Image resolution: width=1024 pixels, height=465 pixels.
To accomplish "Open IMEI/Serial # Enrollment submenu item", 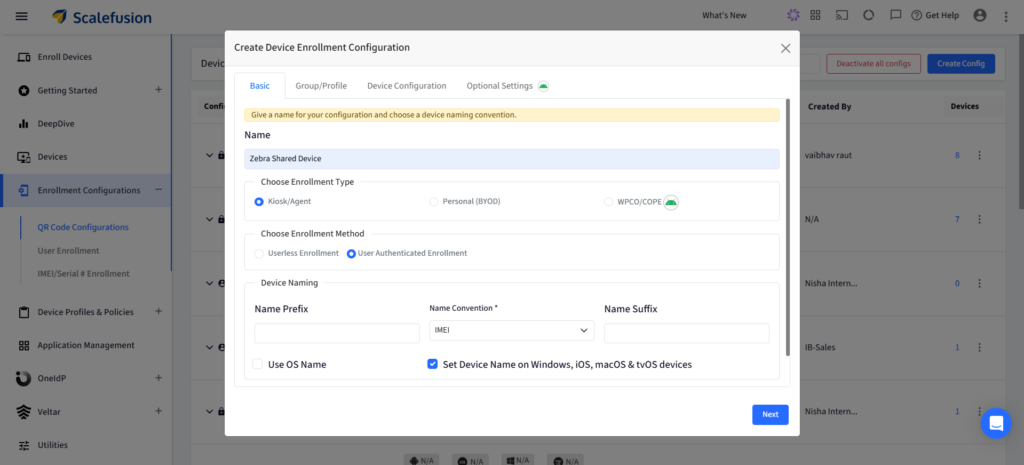I will (x=84, y=274).
